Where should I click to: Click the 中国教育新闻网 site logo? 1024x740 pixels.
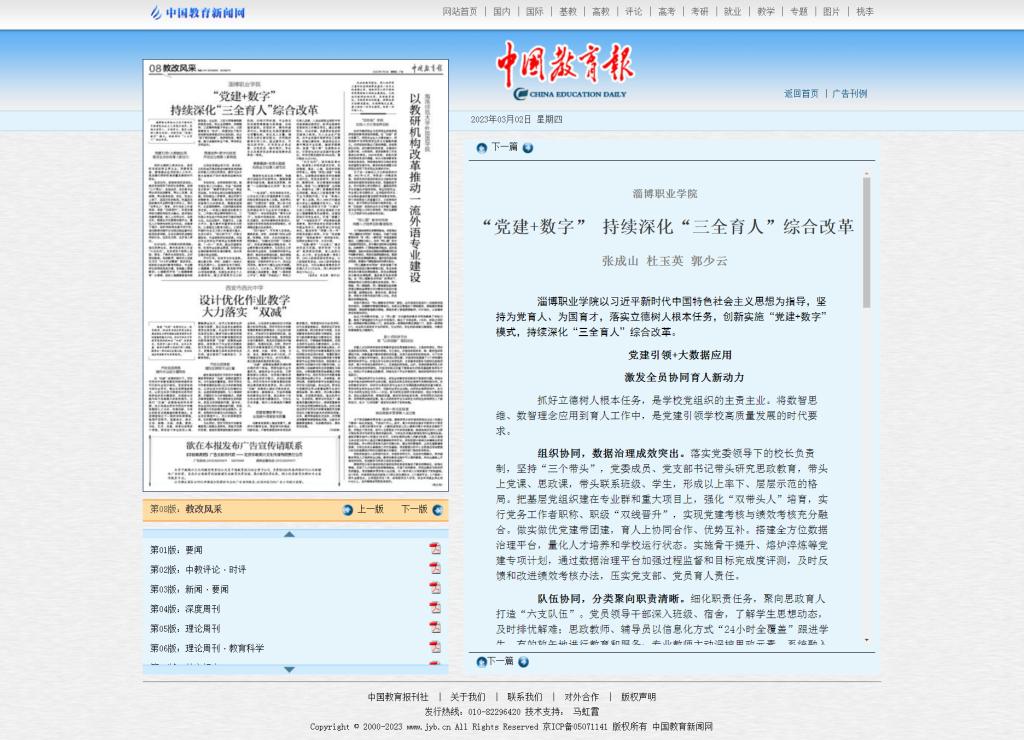pos(198,13)
